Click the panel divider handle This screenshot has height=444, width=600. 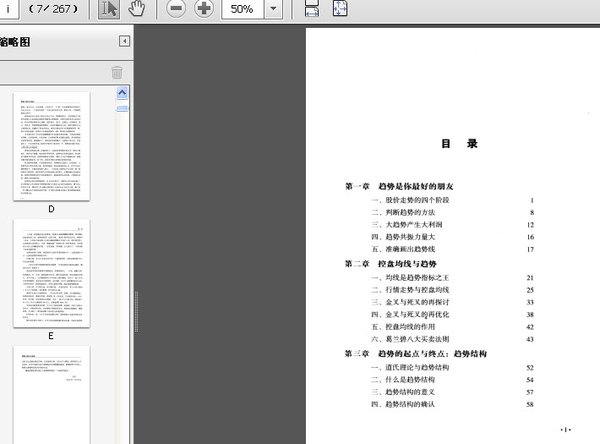tap(135, 300)
